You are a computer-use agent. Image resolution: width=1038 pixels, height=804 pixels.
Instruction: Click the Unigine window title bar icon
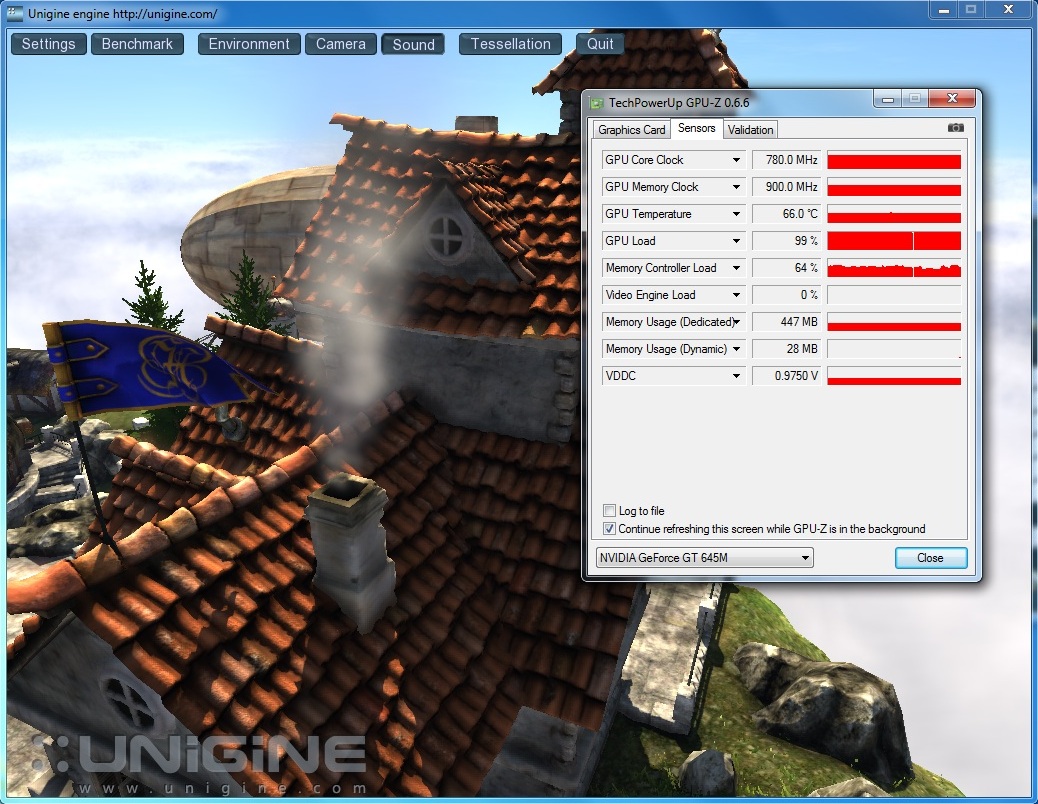coord(15,13)
